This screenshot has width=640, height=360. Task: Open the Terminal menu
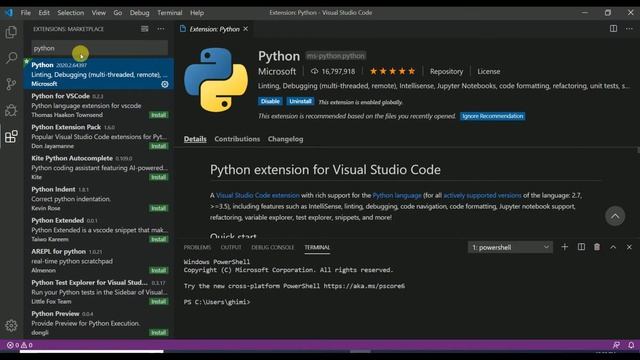(169, 13)
